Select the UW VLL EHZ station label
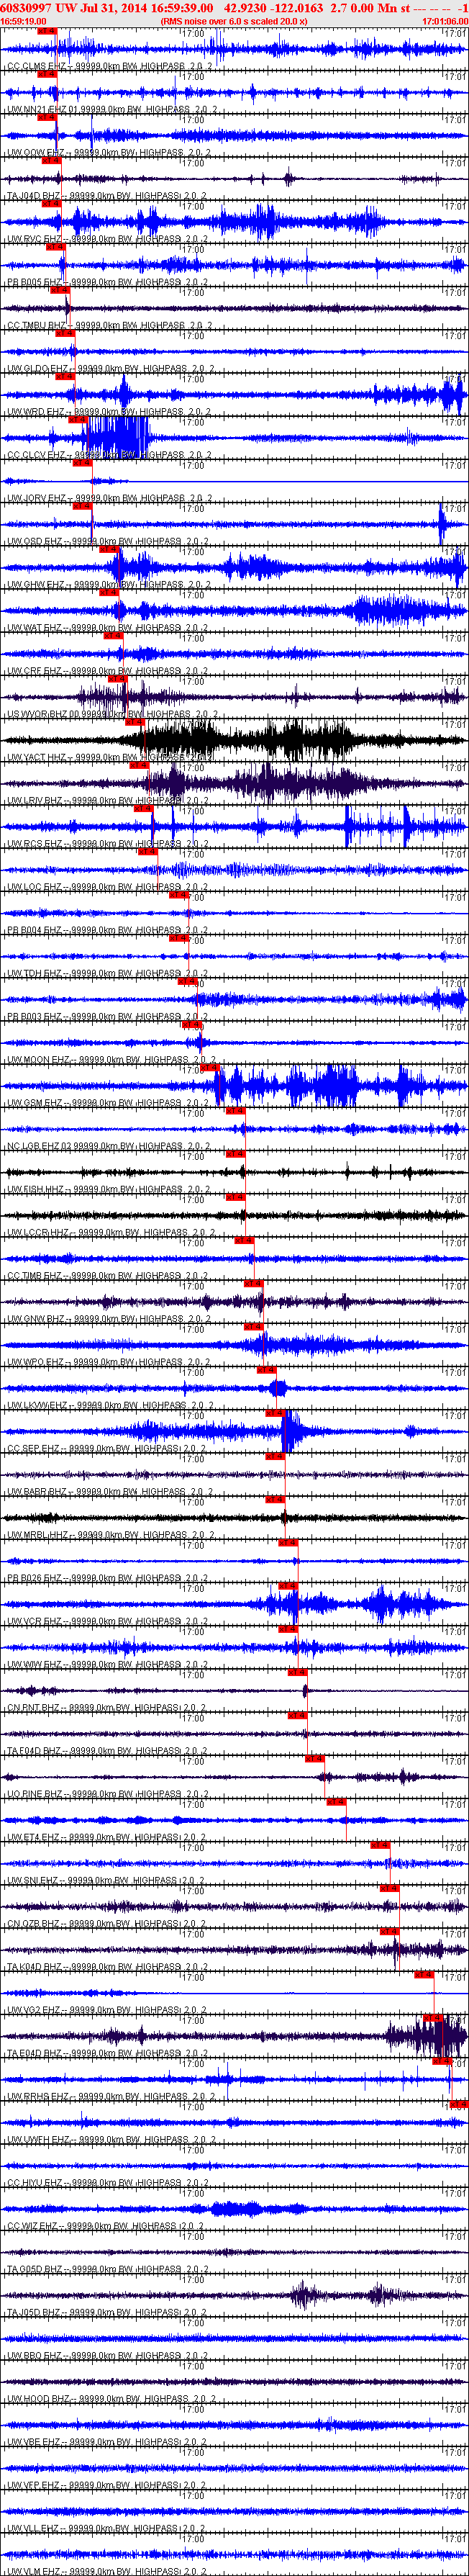The image size is (469, 2576). 107,2527
